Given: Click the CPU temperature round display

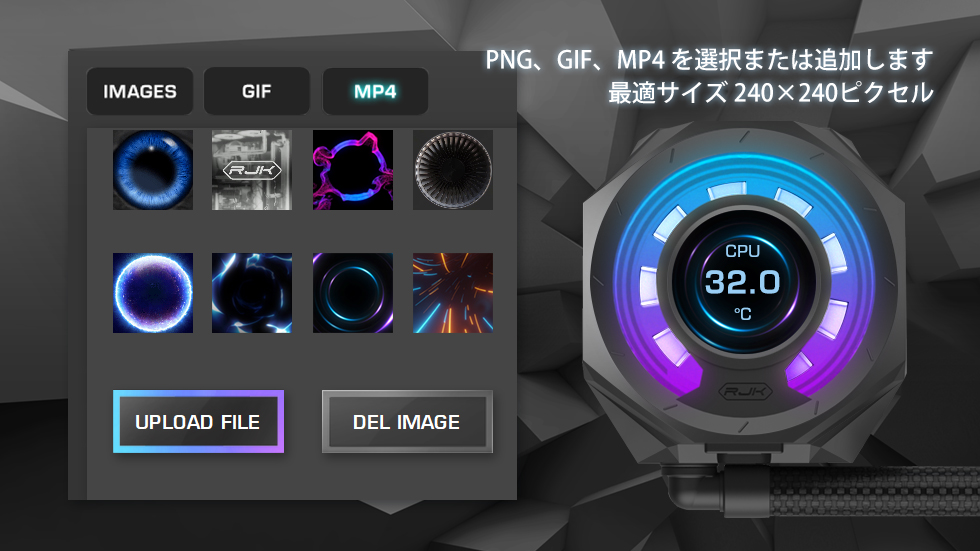Looking at the screenshot, I should [742, 281].
